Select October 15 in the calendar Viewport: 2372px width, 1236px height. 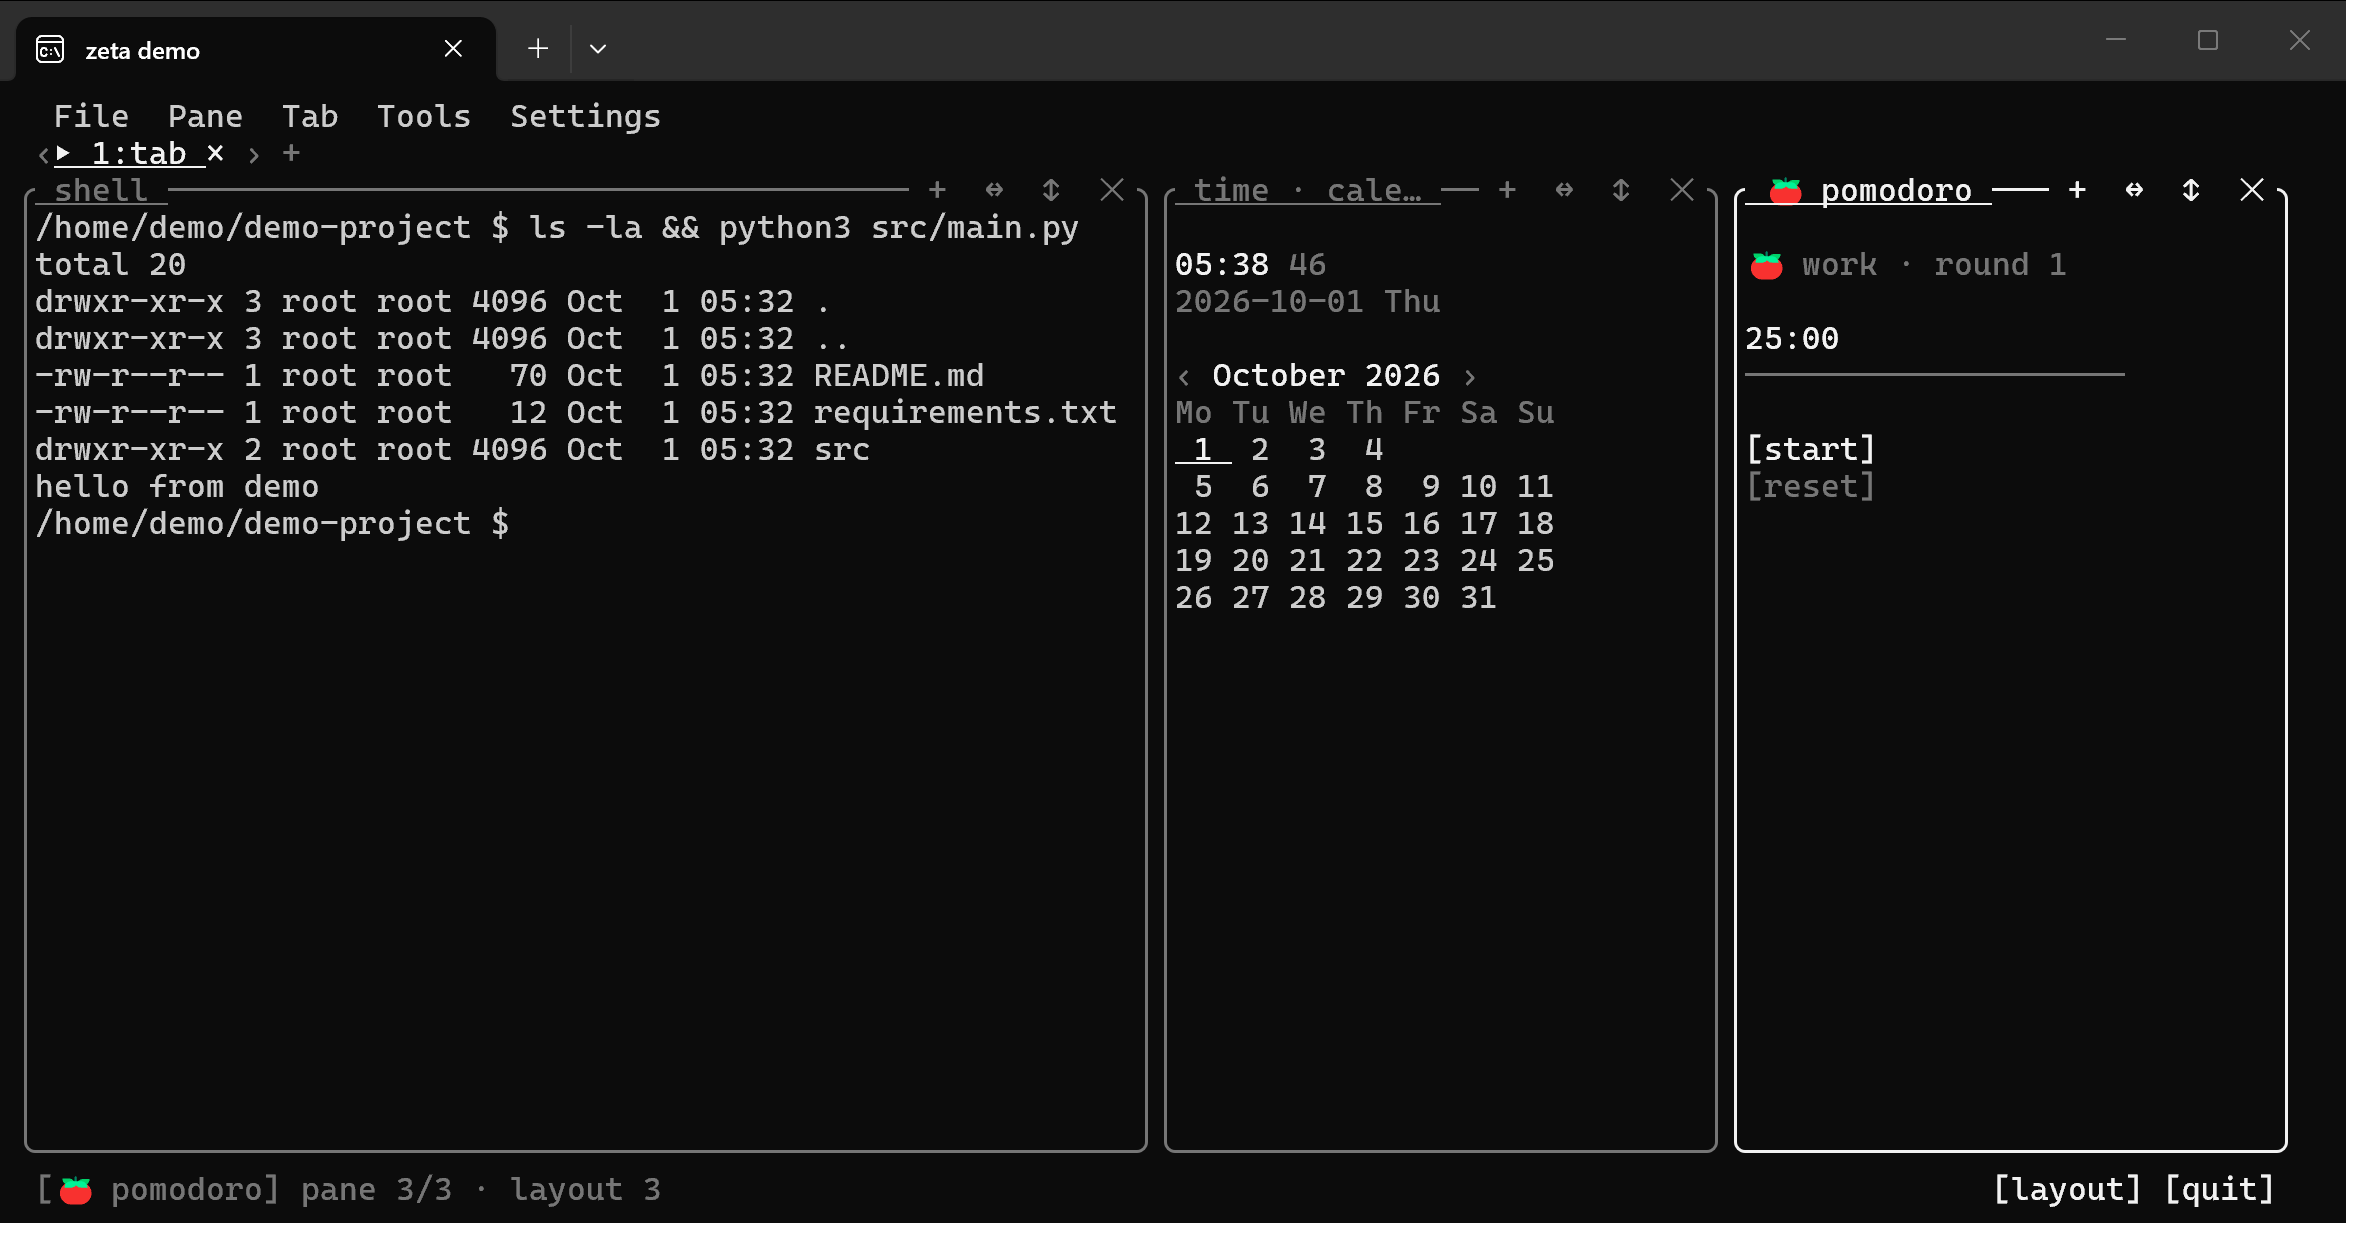[x=1364, y=523]
